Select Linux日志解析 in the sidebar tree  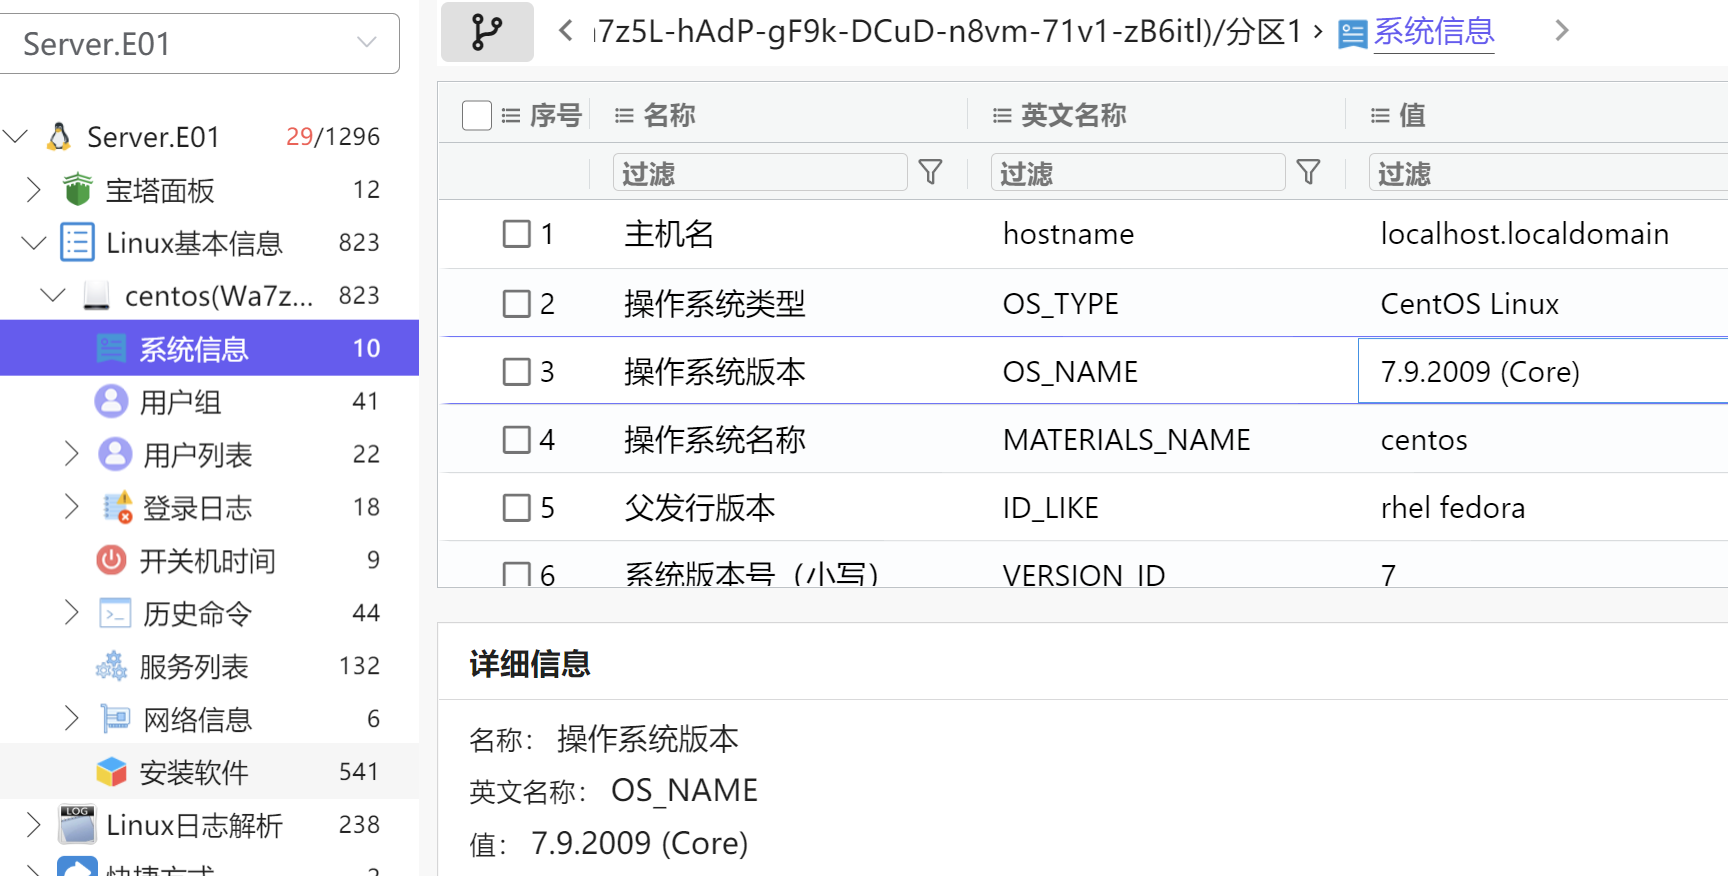pos(194,825)
